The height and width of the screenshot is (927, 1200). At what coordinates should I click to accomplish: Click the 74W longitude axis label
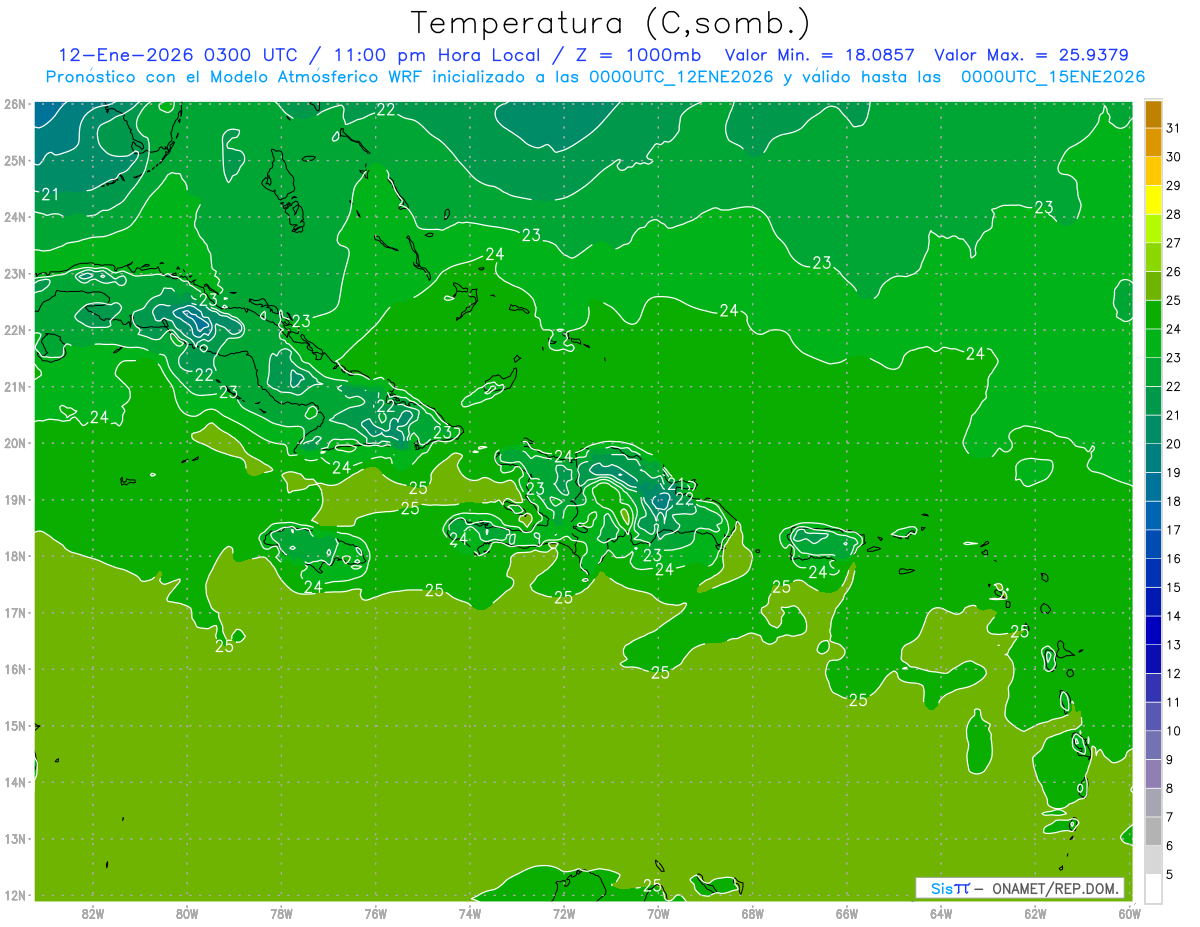[x=470, y=914]
